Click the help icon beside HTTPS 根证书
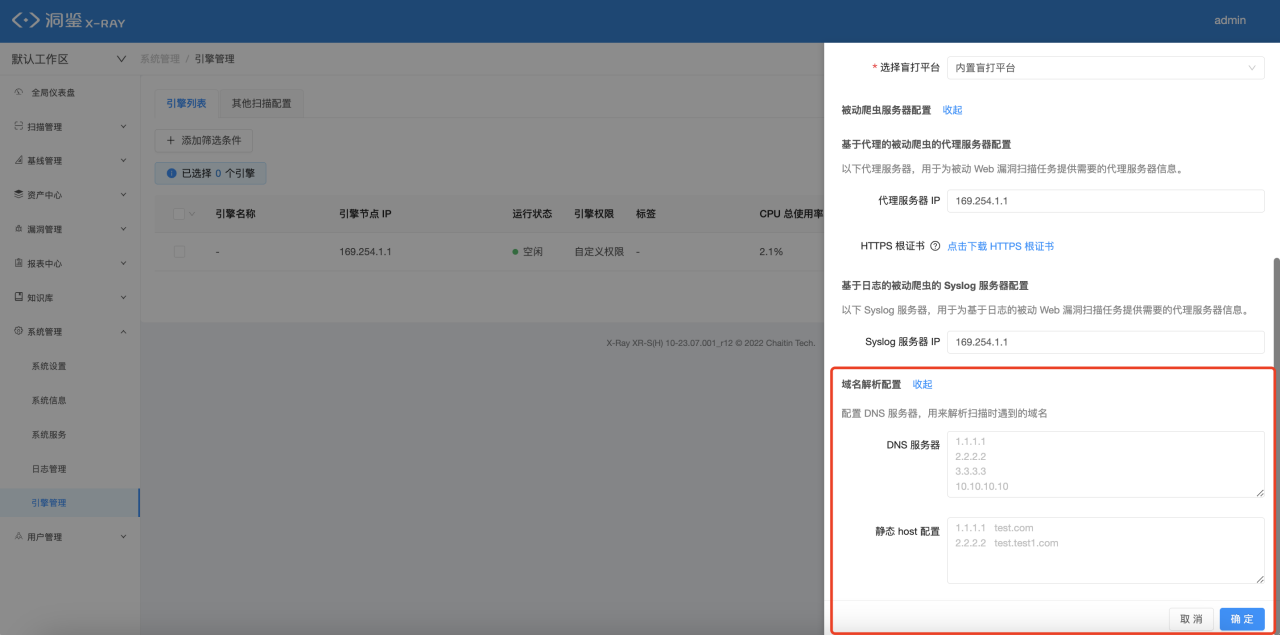 click(x=935, y=246)
